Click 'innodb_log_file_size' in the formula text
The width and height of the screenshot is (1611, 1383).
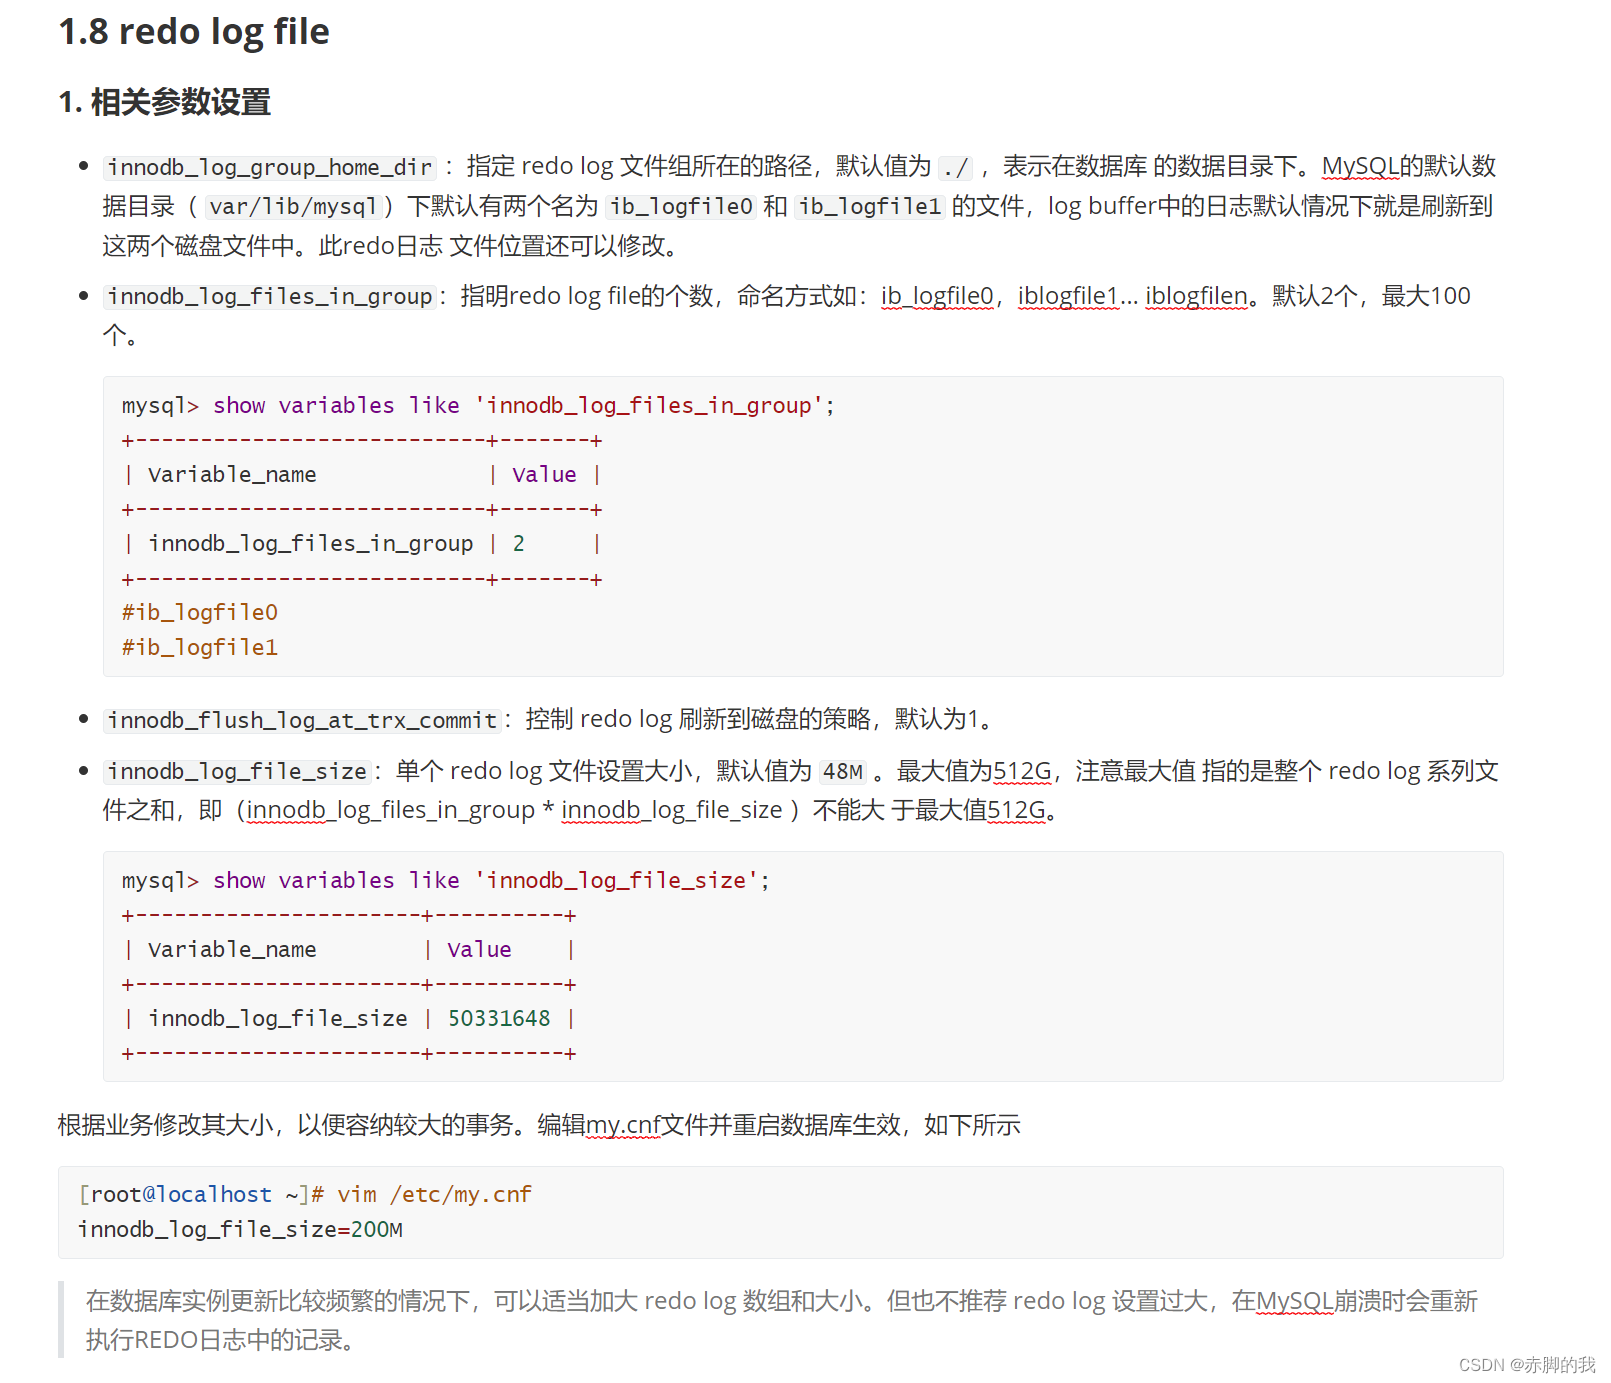pyautogui.click(x=672, y=811)
